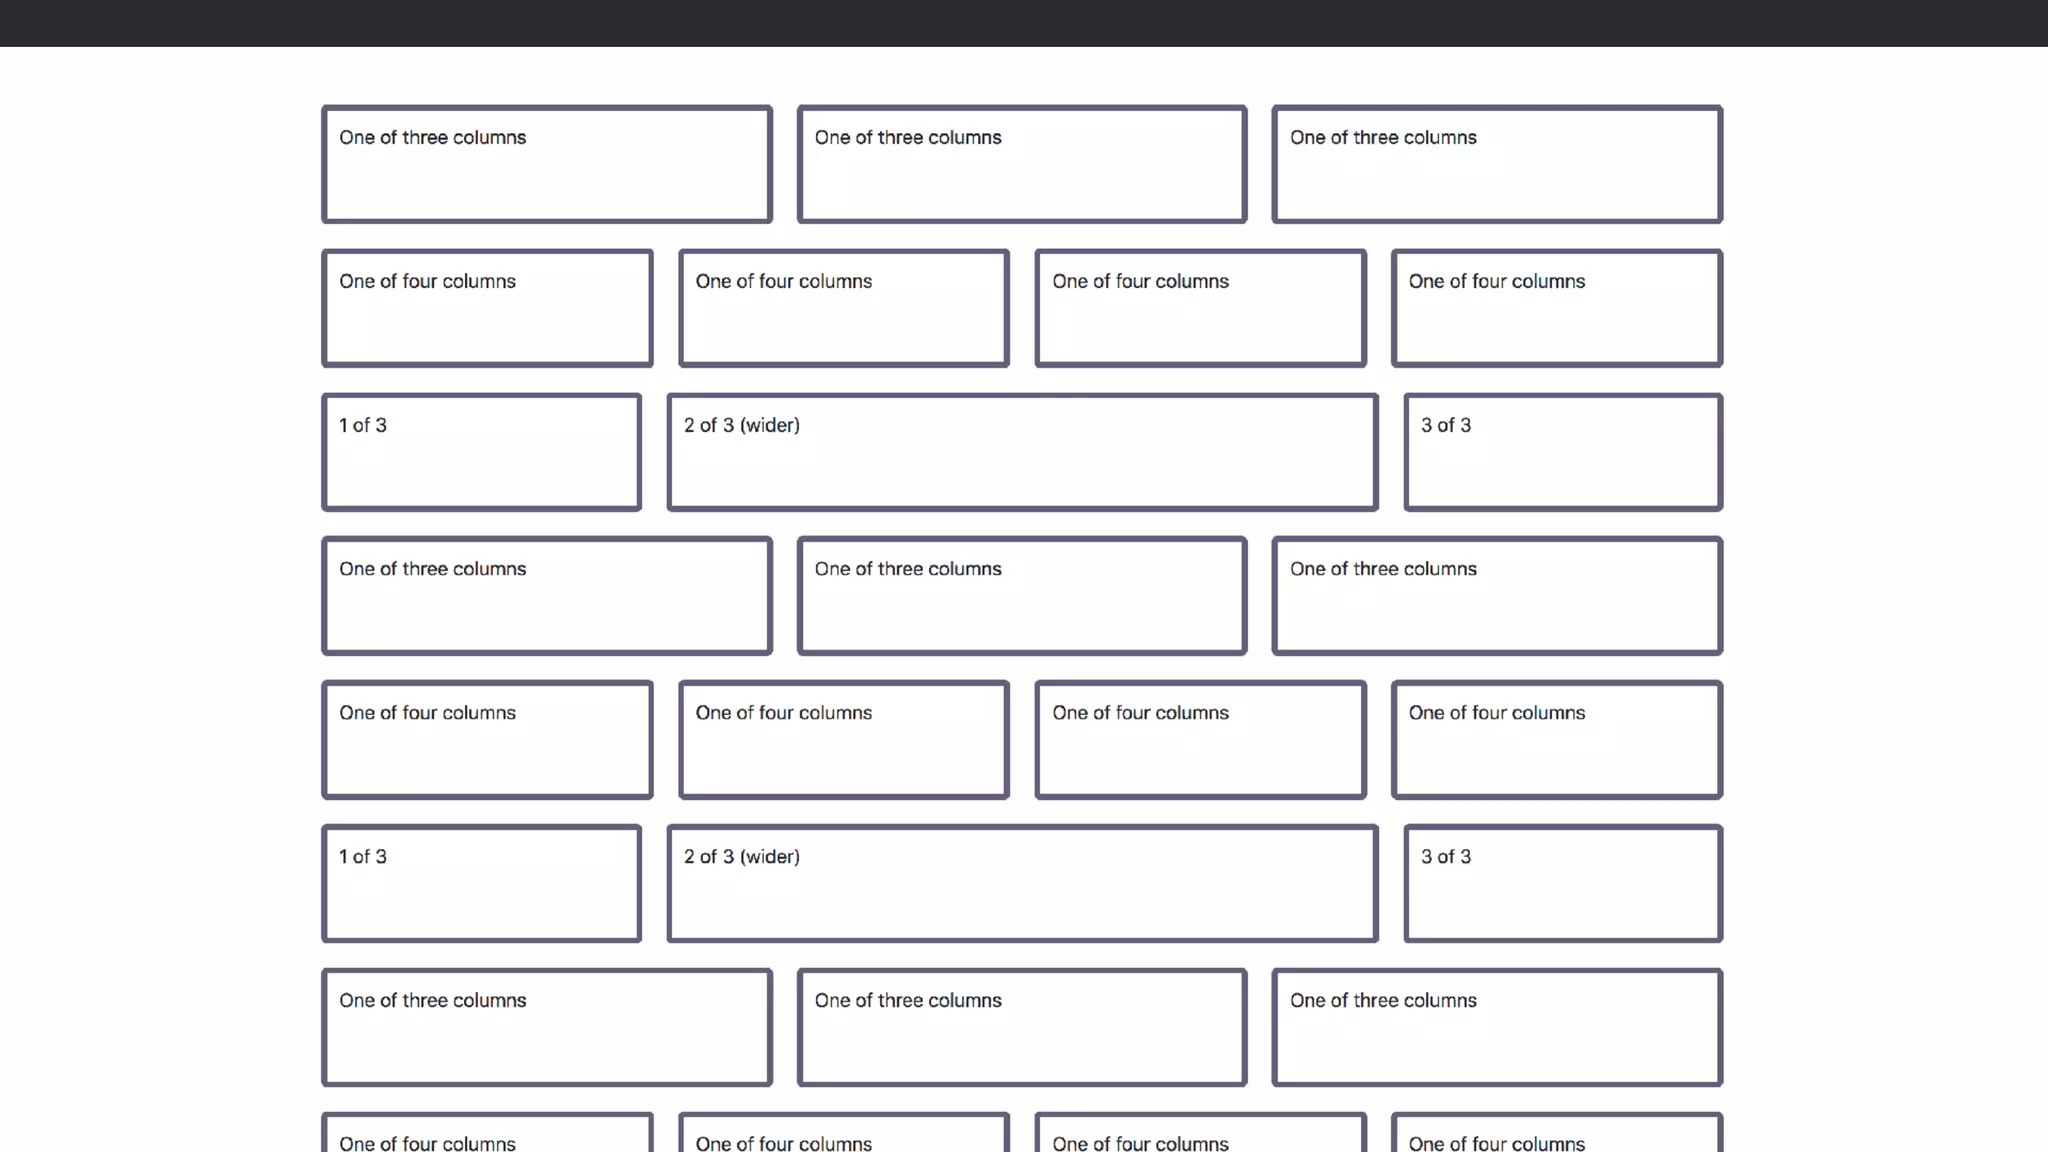Select first 'One of four columns' box in second row

487,308
